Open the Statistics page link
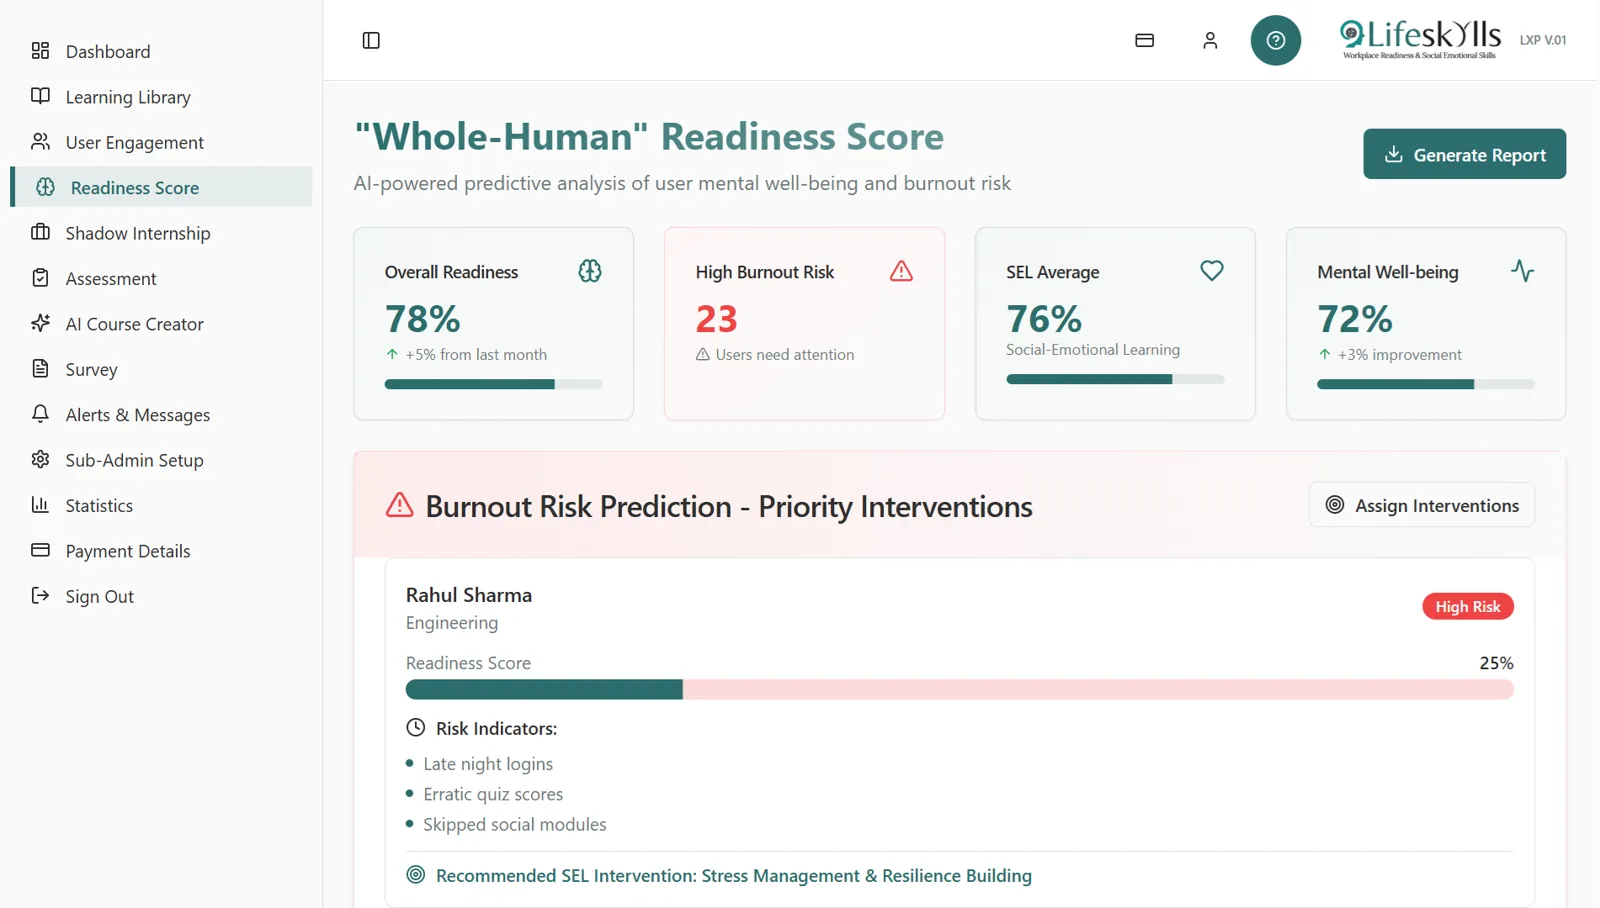This screenshot has width=1600, height=908. pos(161,506)
